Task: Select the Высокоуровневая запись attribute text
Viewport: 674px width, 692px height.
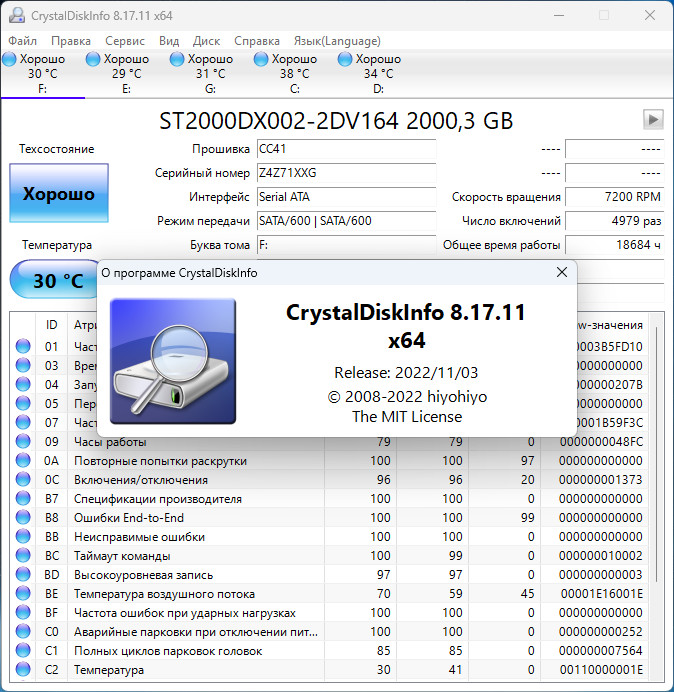Action: tap(143, 575)
